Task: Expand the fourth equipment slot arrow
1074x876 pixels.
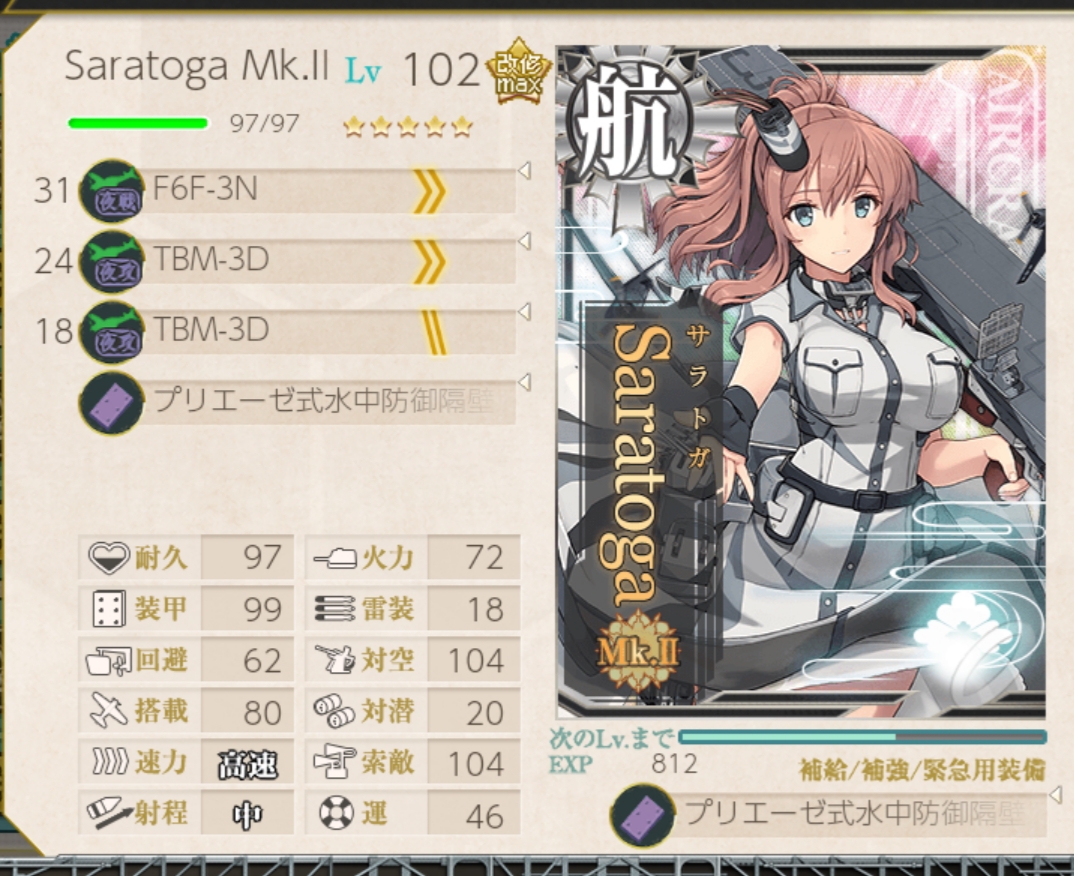Action: coord(525,381)
